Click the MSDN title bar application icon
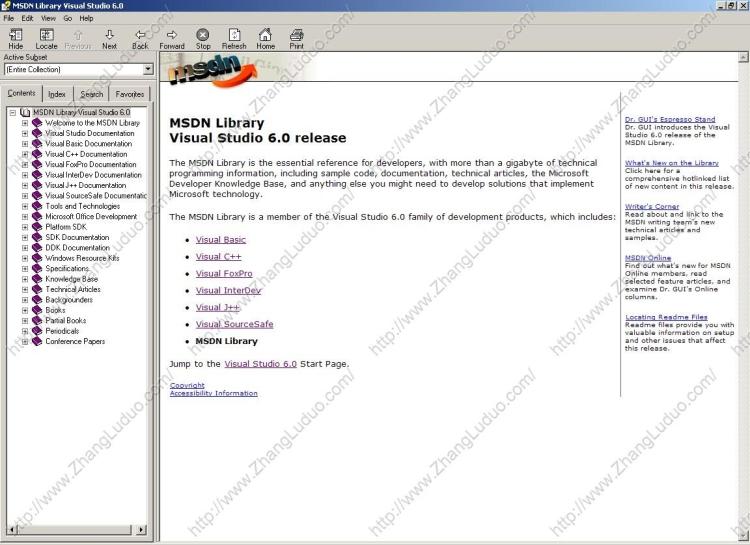750x545 pixels. [x=6, y=5]
